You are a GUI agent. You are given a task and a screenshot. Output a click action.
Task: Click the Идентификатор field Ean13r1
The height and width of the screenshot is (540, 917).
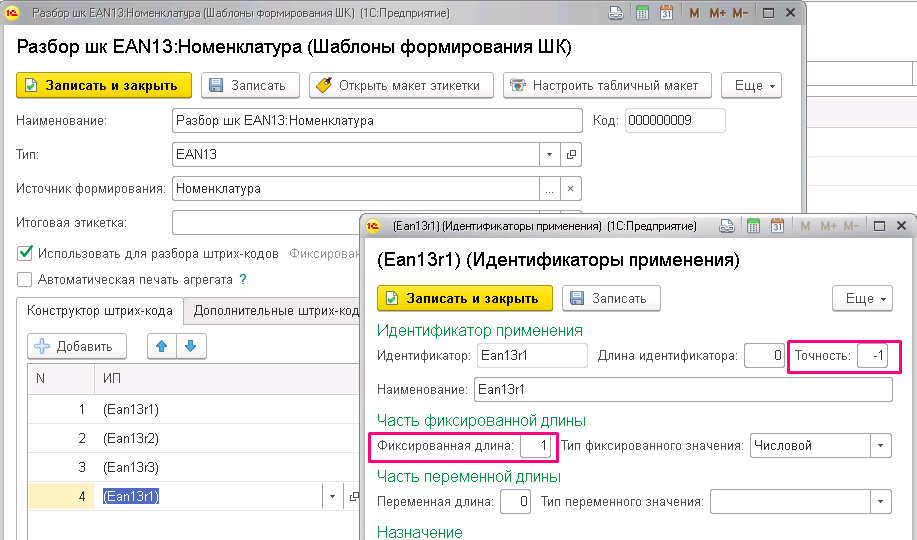(532, 356)
